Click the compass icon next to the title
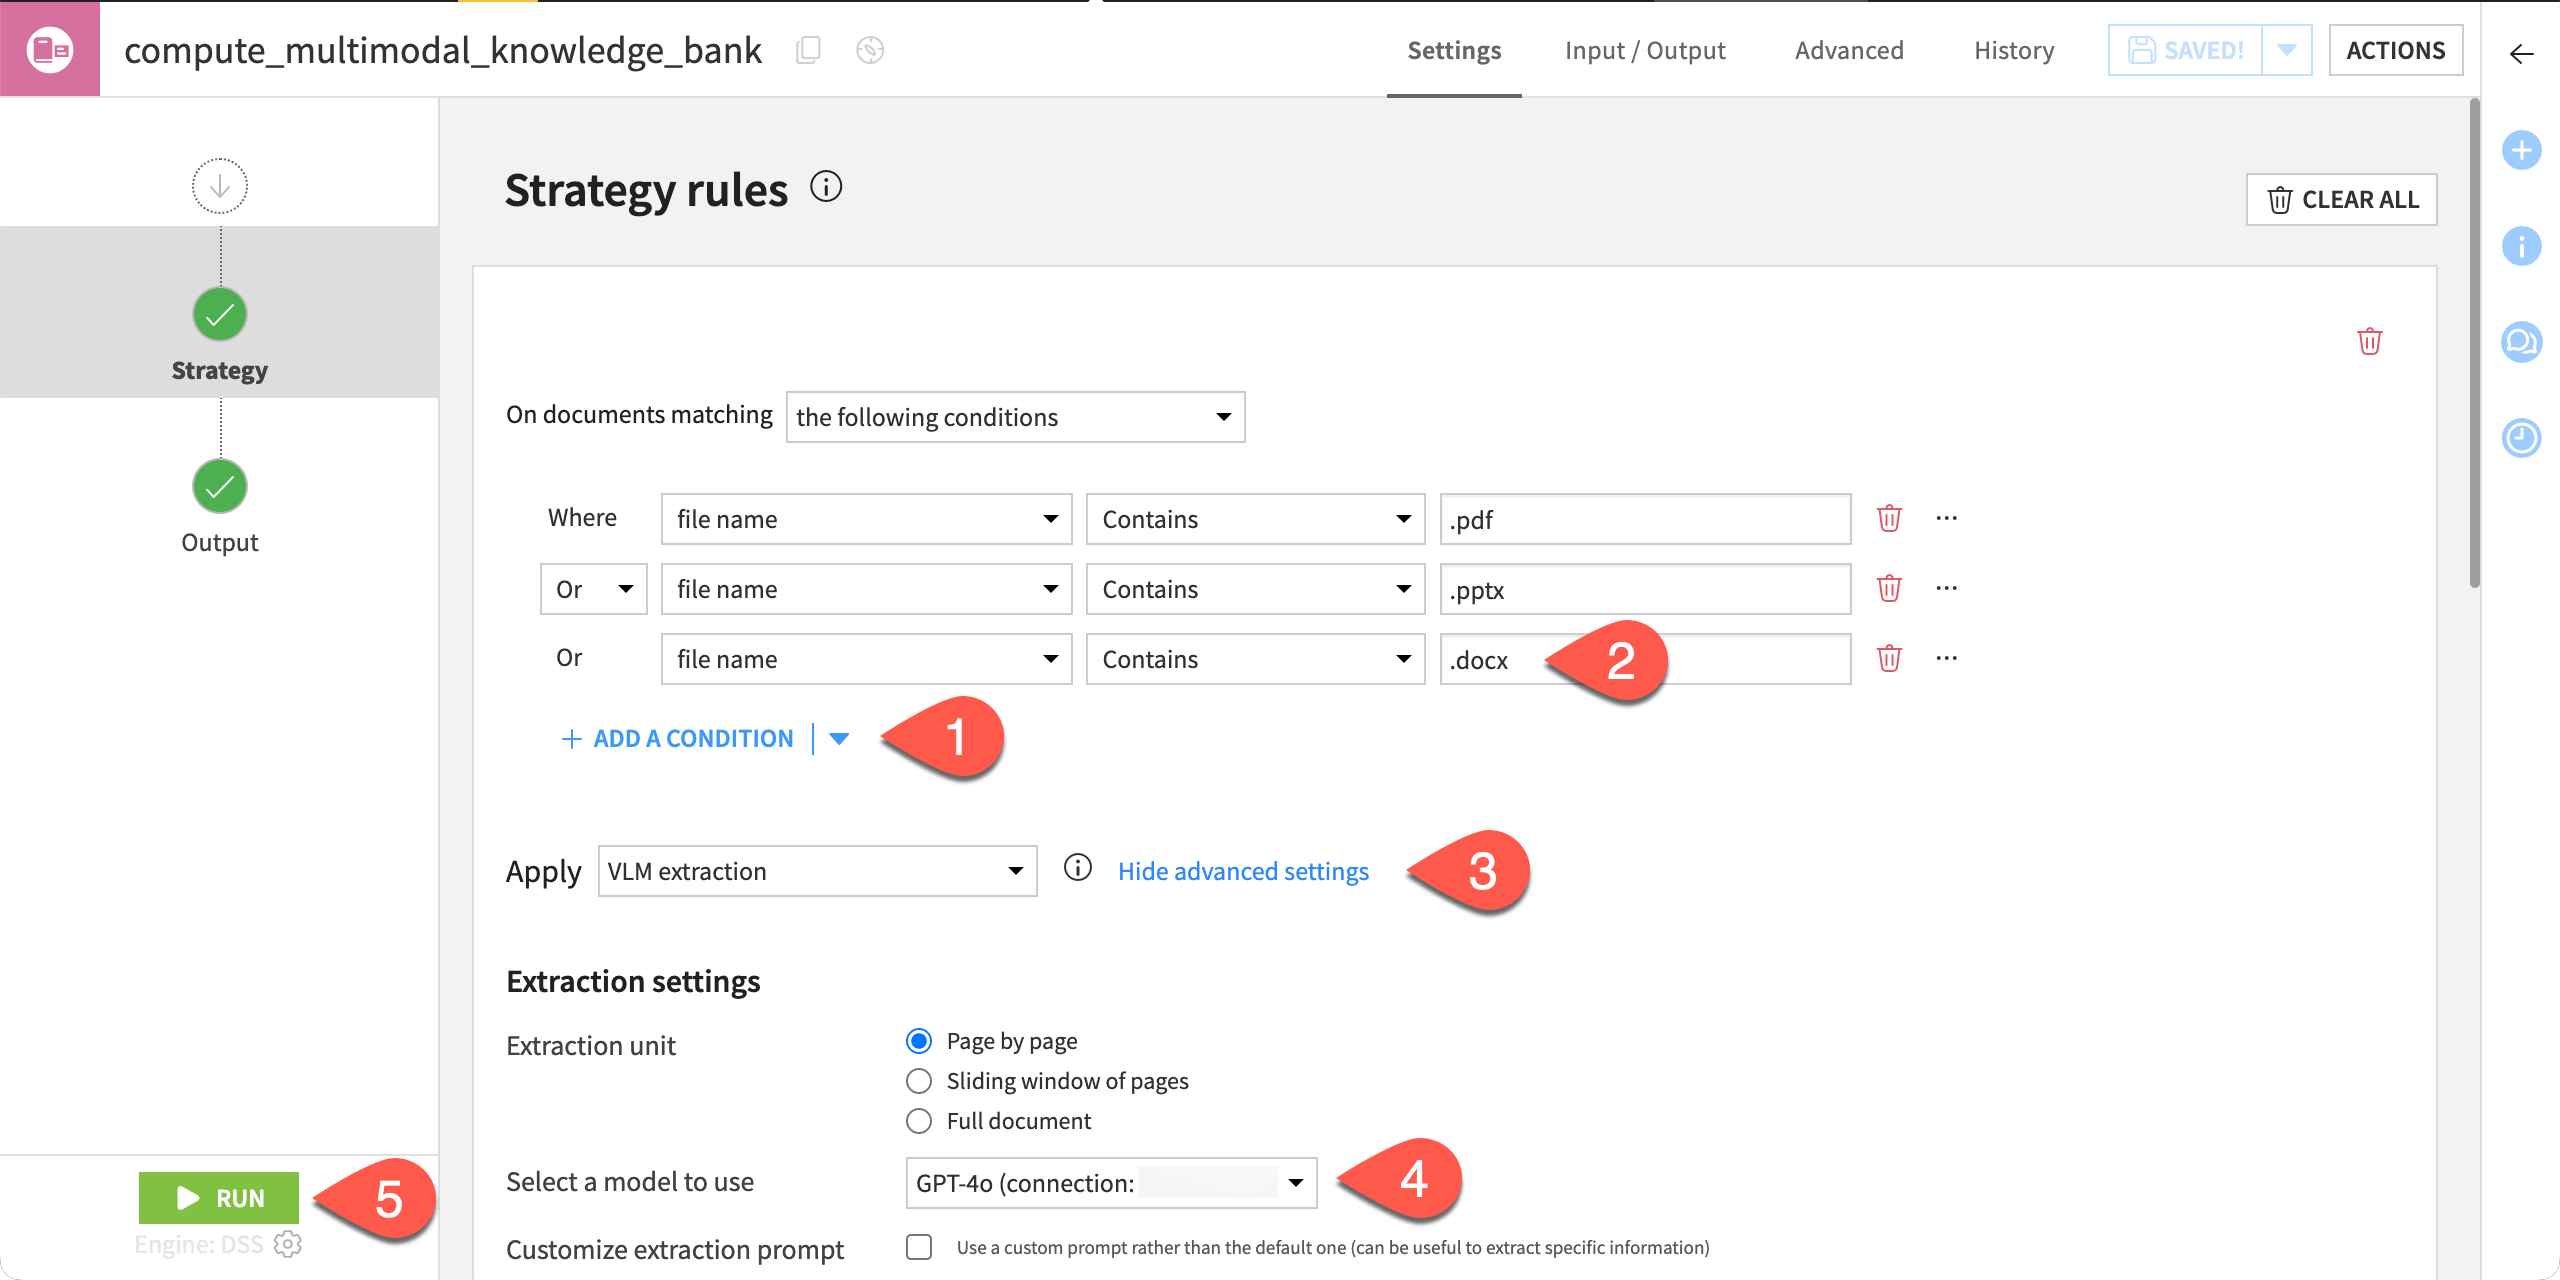This screenshot has height=1280, width=2560. click(x=870, y=50)
